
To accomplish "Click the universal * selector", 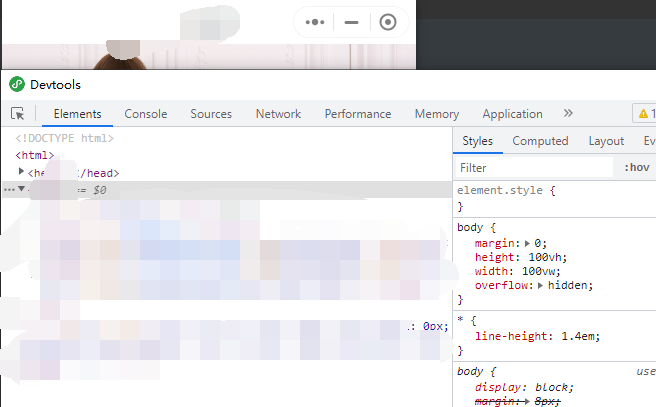I will (x=460, y=320).
